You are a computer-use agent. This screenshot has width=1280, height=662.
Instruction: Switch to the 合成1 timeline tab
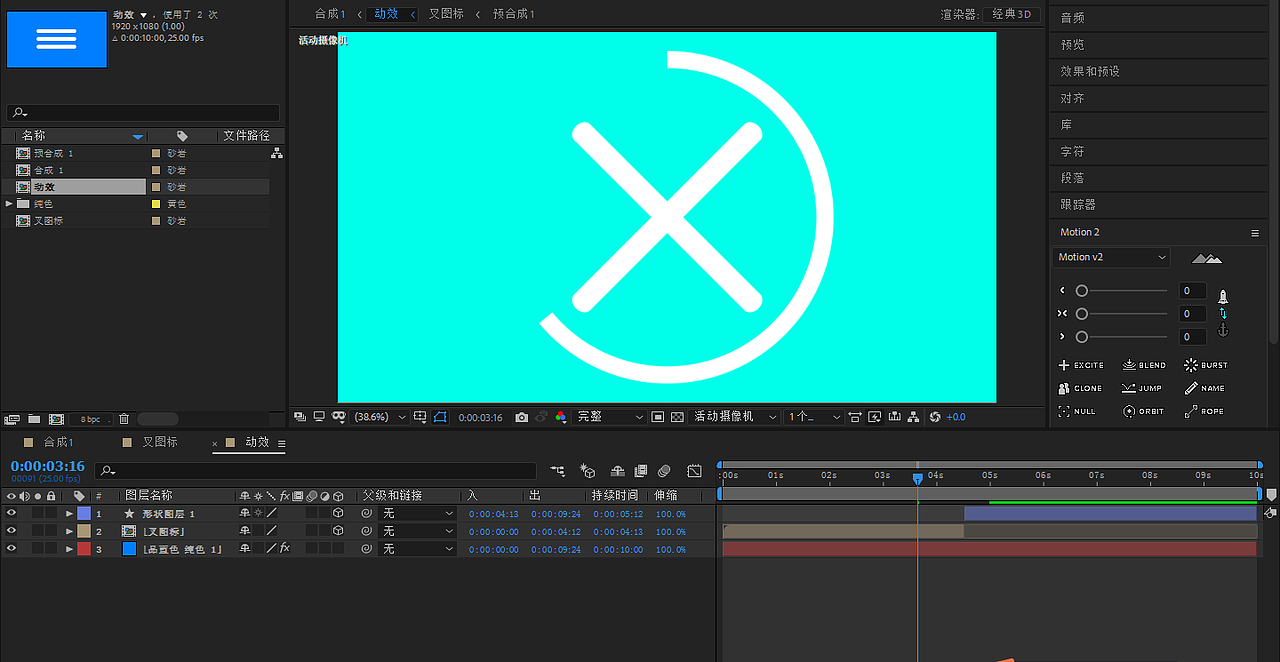pos(55,441)
